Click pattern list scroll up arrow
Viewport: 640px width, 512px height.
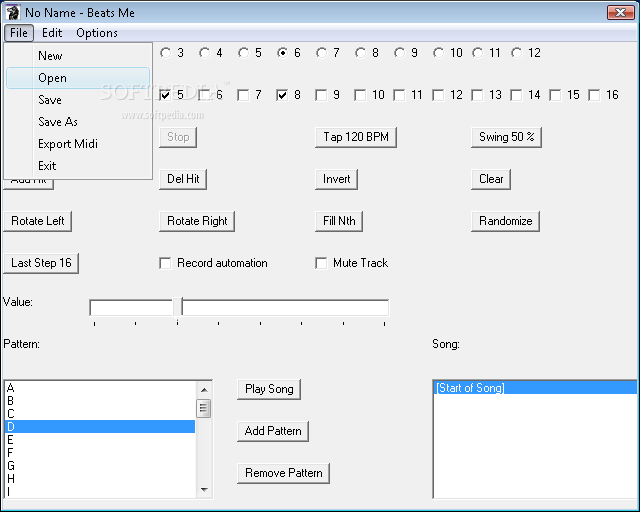click(x=204, y=390)
